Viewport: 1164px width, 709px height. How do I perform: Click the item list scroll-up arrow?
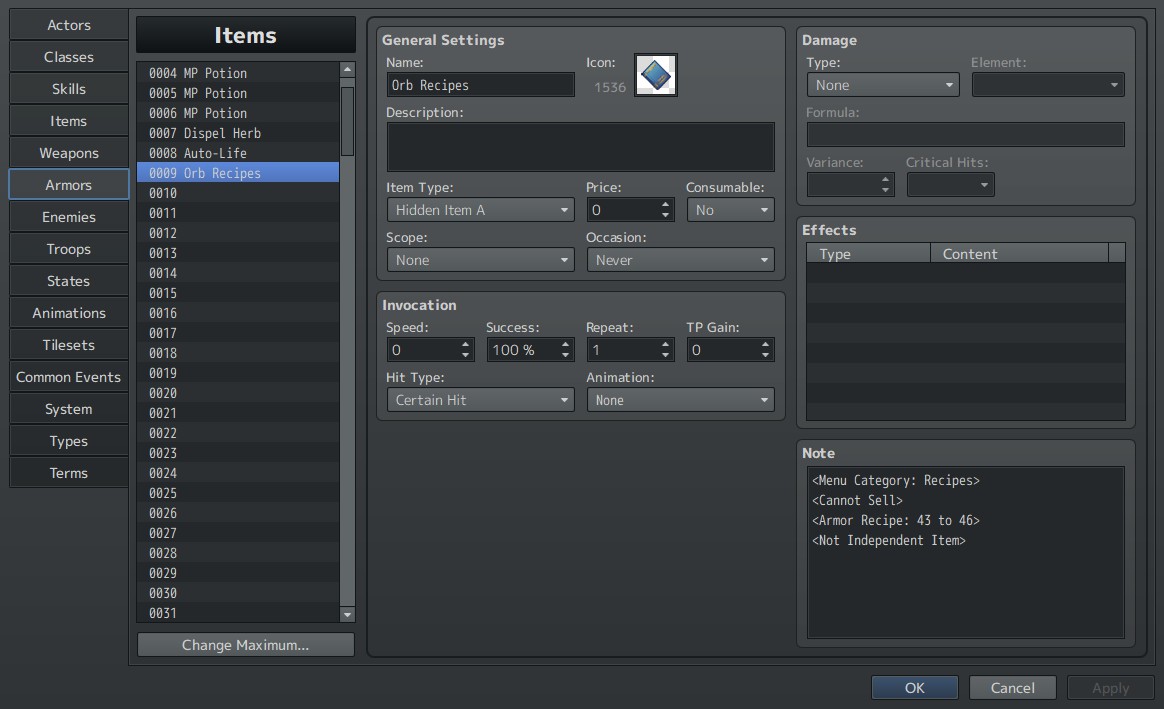click(x=347, y=70)
